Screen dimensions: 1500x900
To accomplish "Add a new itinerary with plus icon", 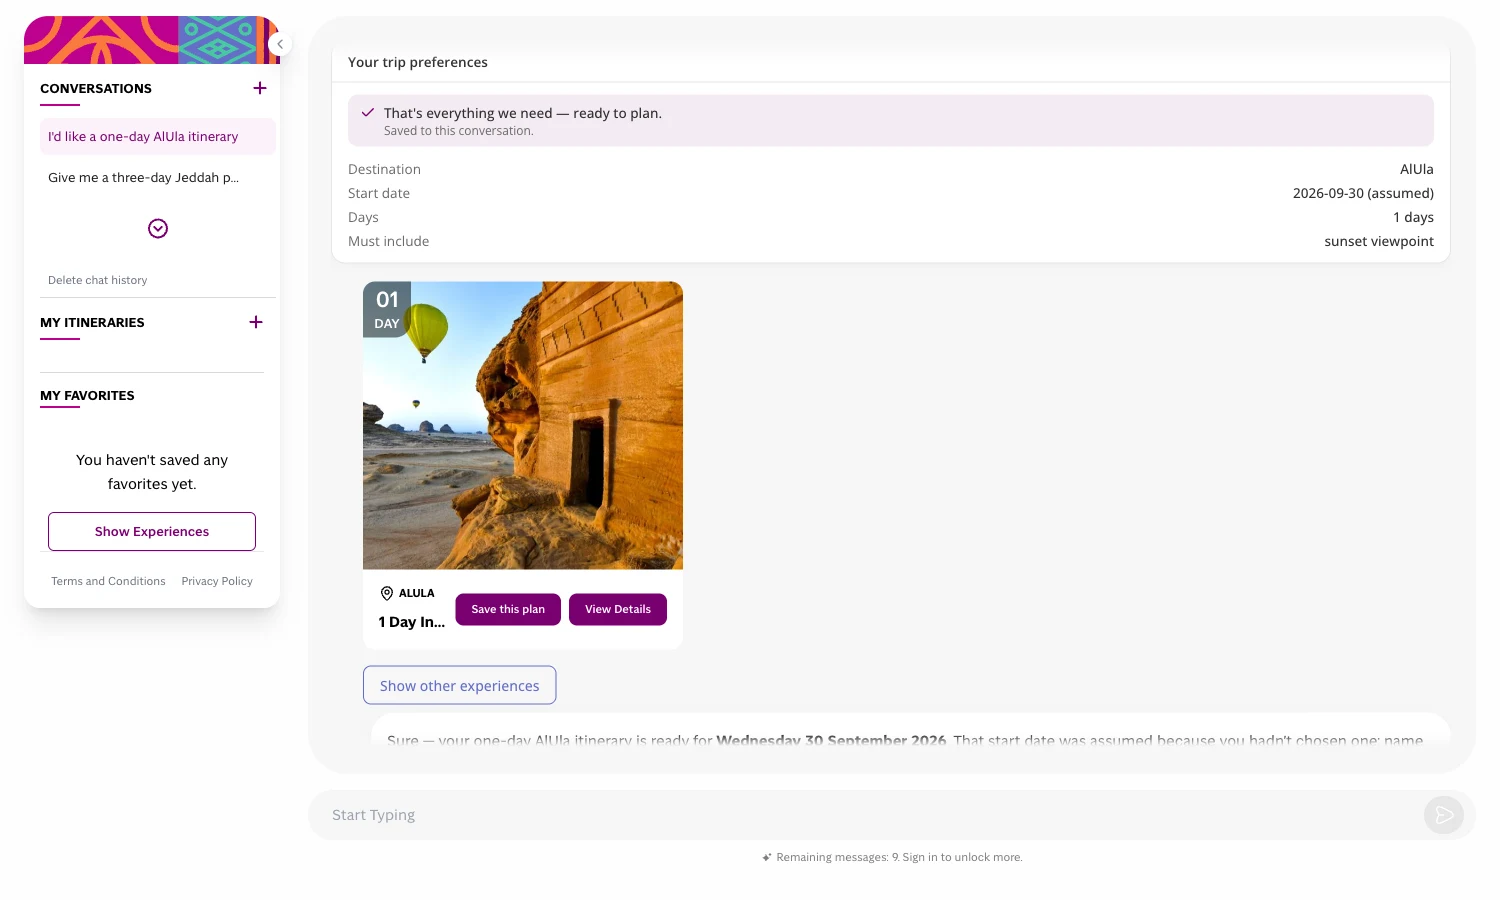I will point(256,322).
